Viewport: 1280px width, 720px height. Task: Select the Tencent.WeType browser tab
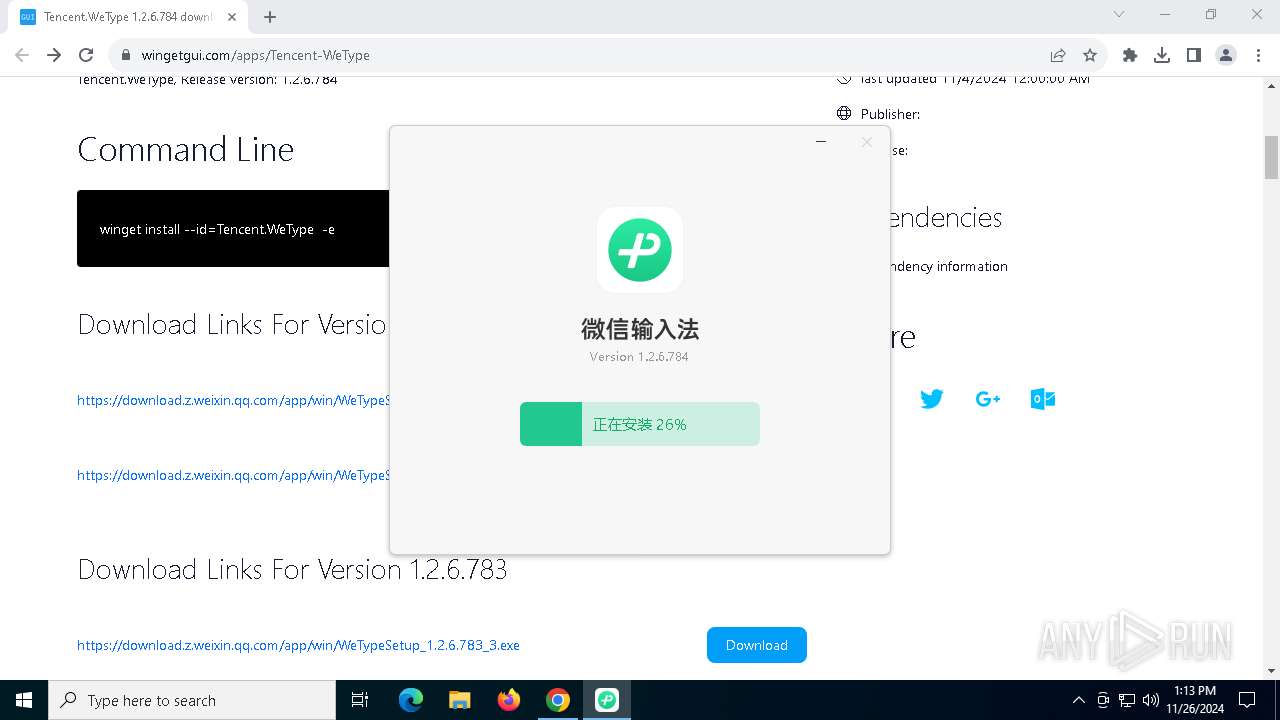pos(128,17)
